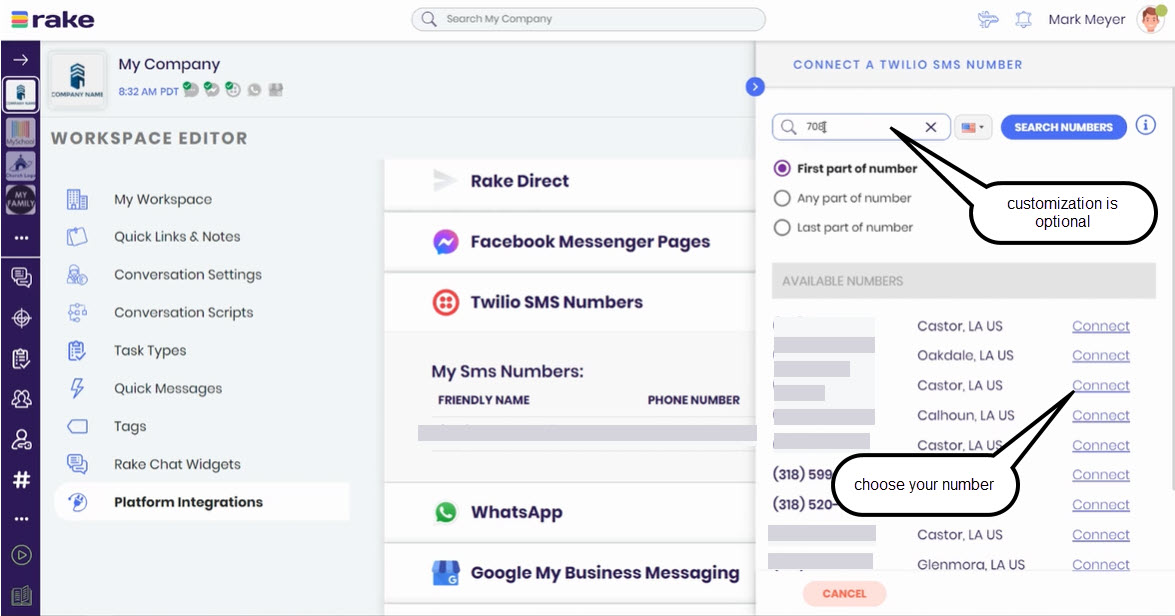Click the Search My Company field
Viewport: 1175px width, 616px height.
588,19
